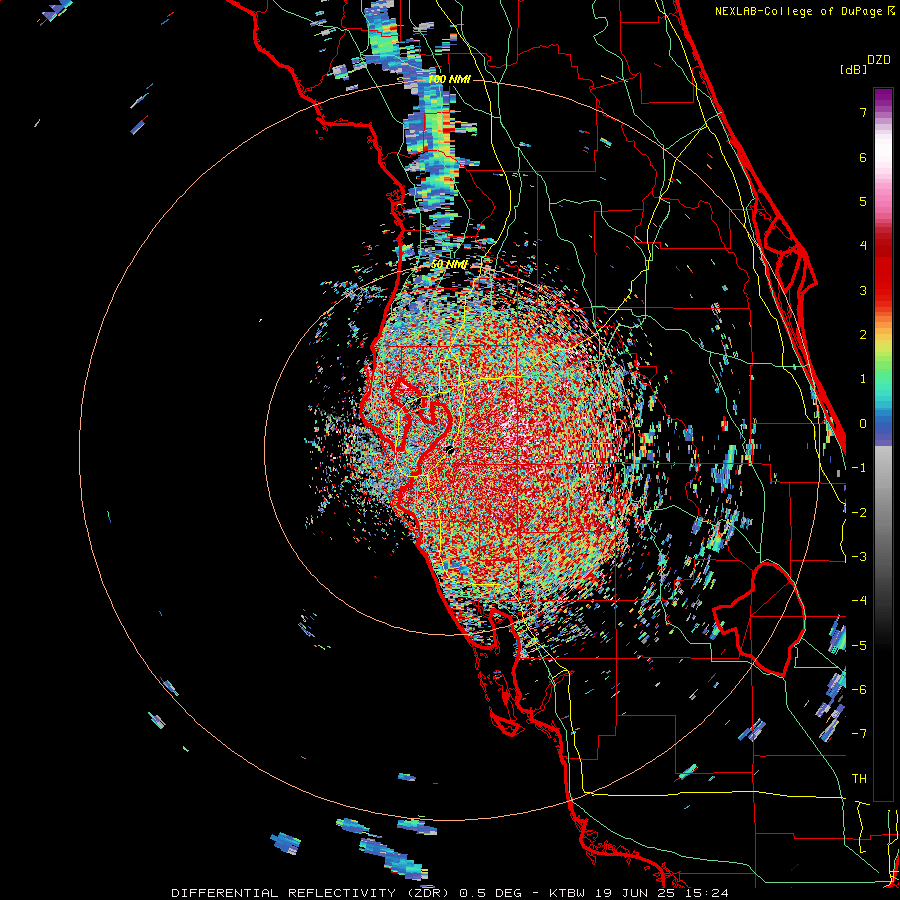Click the DZD label above color scale
The height and width of the screenshot is (900, 900).
[879, 59]
